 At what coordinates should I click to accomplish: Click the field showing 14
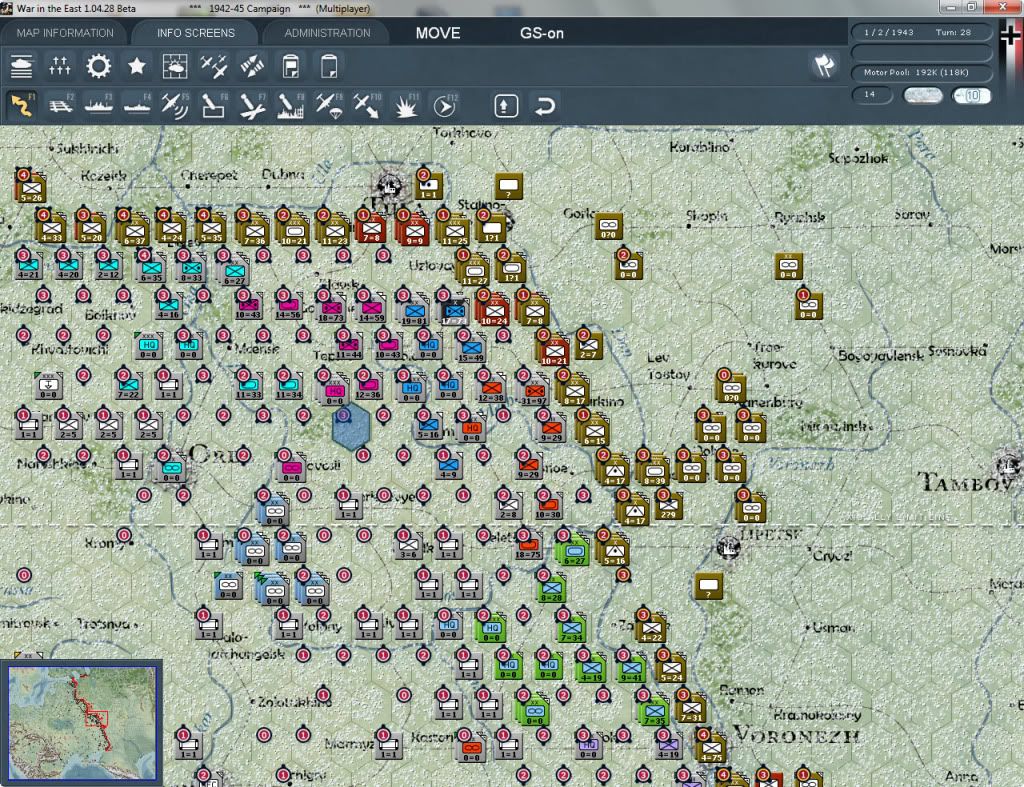click(872, 95)
